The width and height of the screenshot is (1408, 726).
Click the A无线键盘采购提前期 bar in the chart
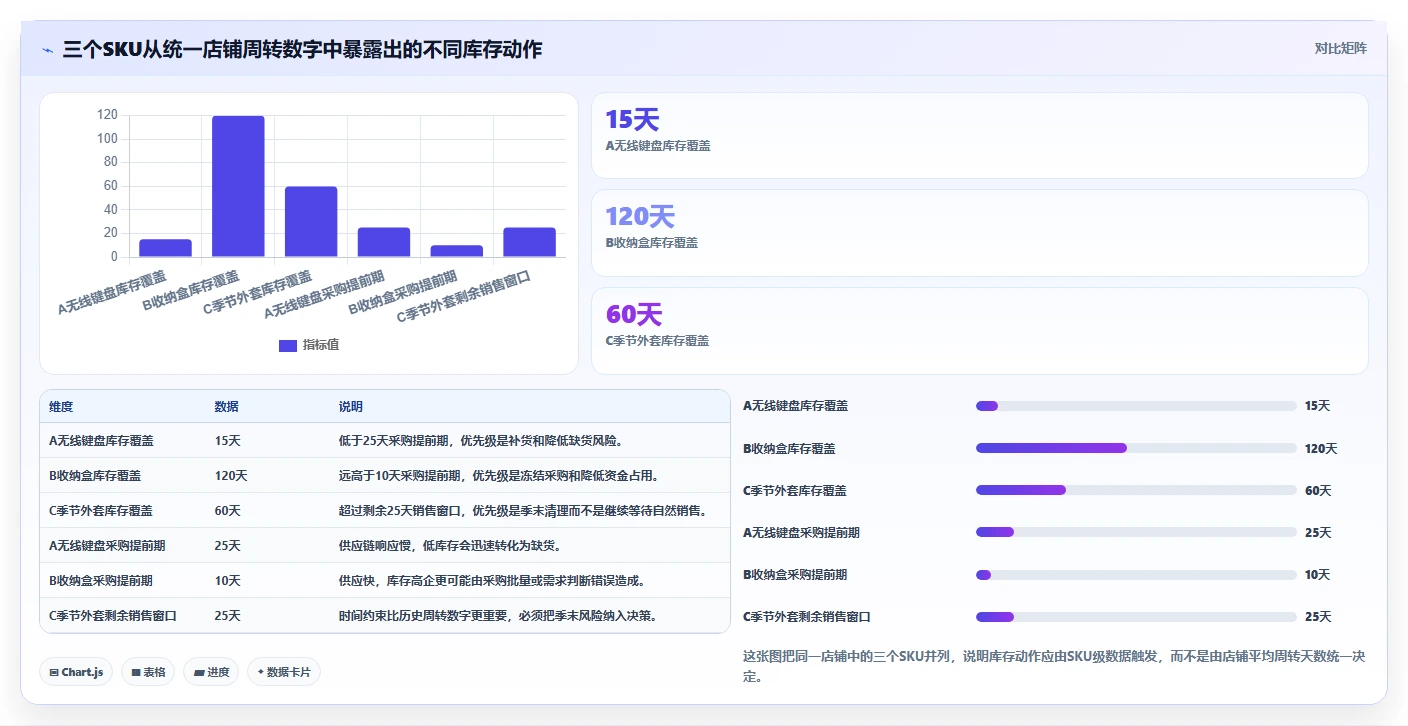click(x=384, y=242)
